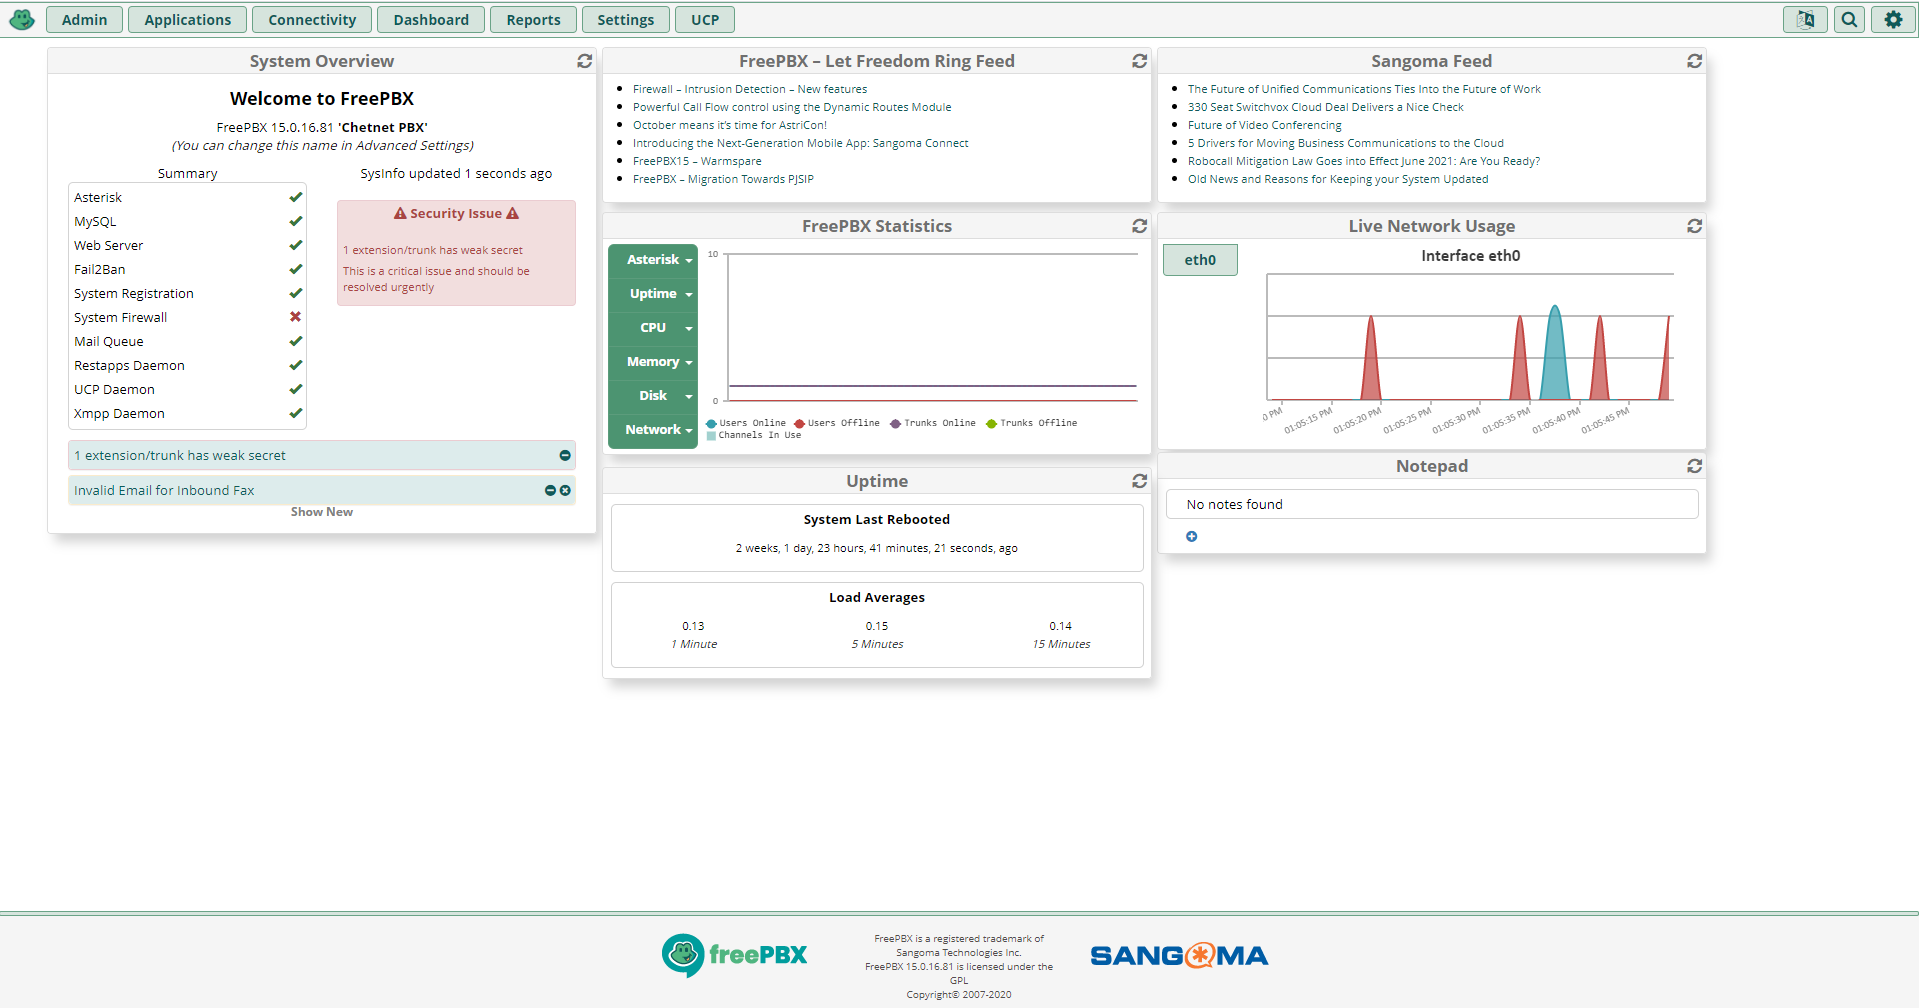Click the Sangoma logo in footer
The width and height of the screenshot is (1919, 1008).
coord(1179,956)
